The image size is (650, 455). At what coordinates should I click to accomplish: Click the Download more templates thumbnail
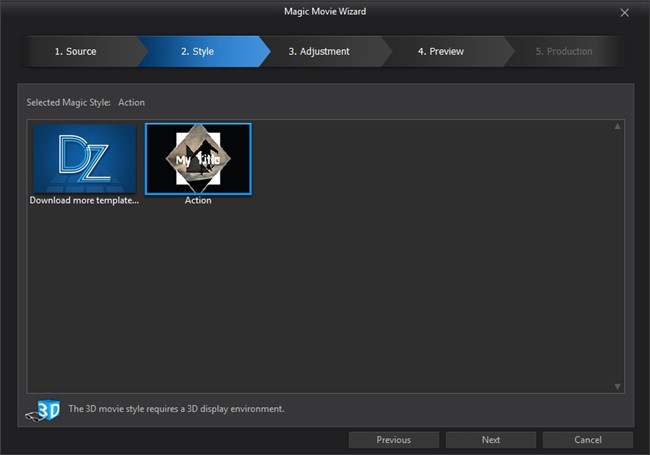(x=85, y=158)
